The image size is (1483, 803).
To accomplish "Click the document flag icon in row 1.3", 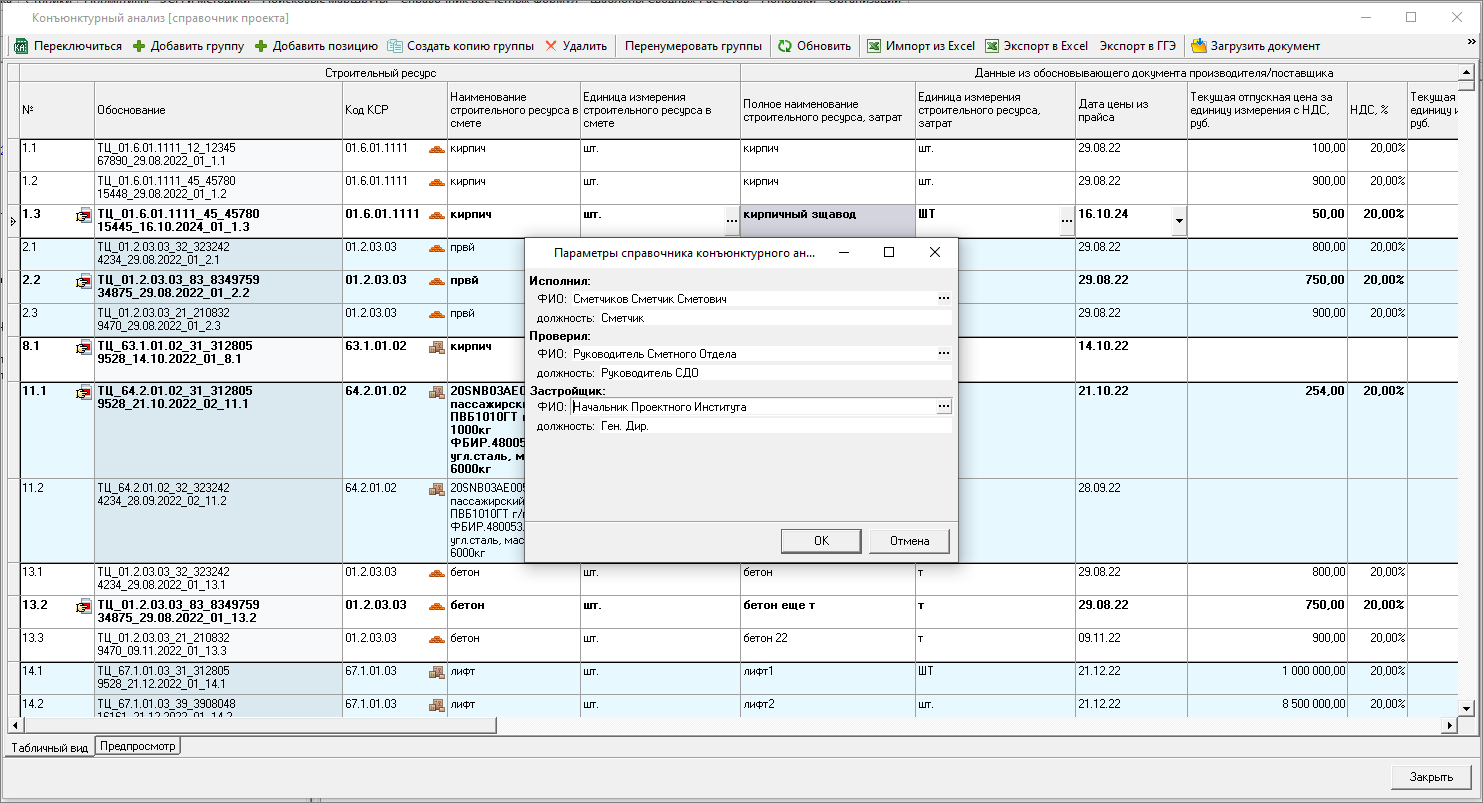I will click(x=83, y=215).
